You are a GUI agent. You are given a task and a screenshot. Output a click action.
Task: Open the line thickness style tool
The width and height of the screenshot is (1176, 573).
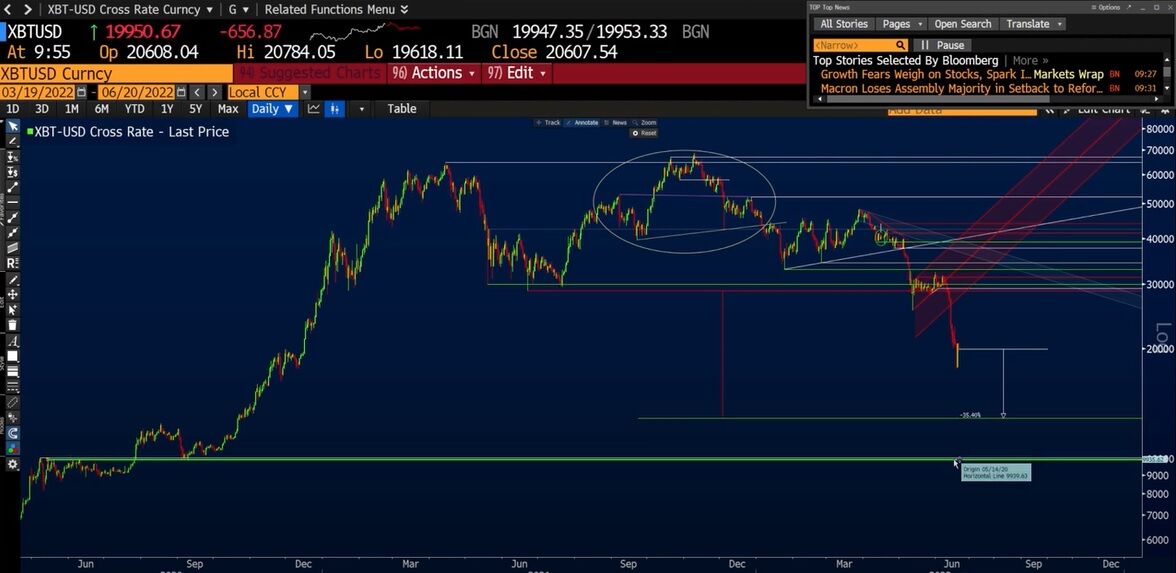[x=13, y=371]
